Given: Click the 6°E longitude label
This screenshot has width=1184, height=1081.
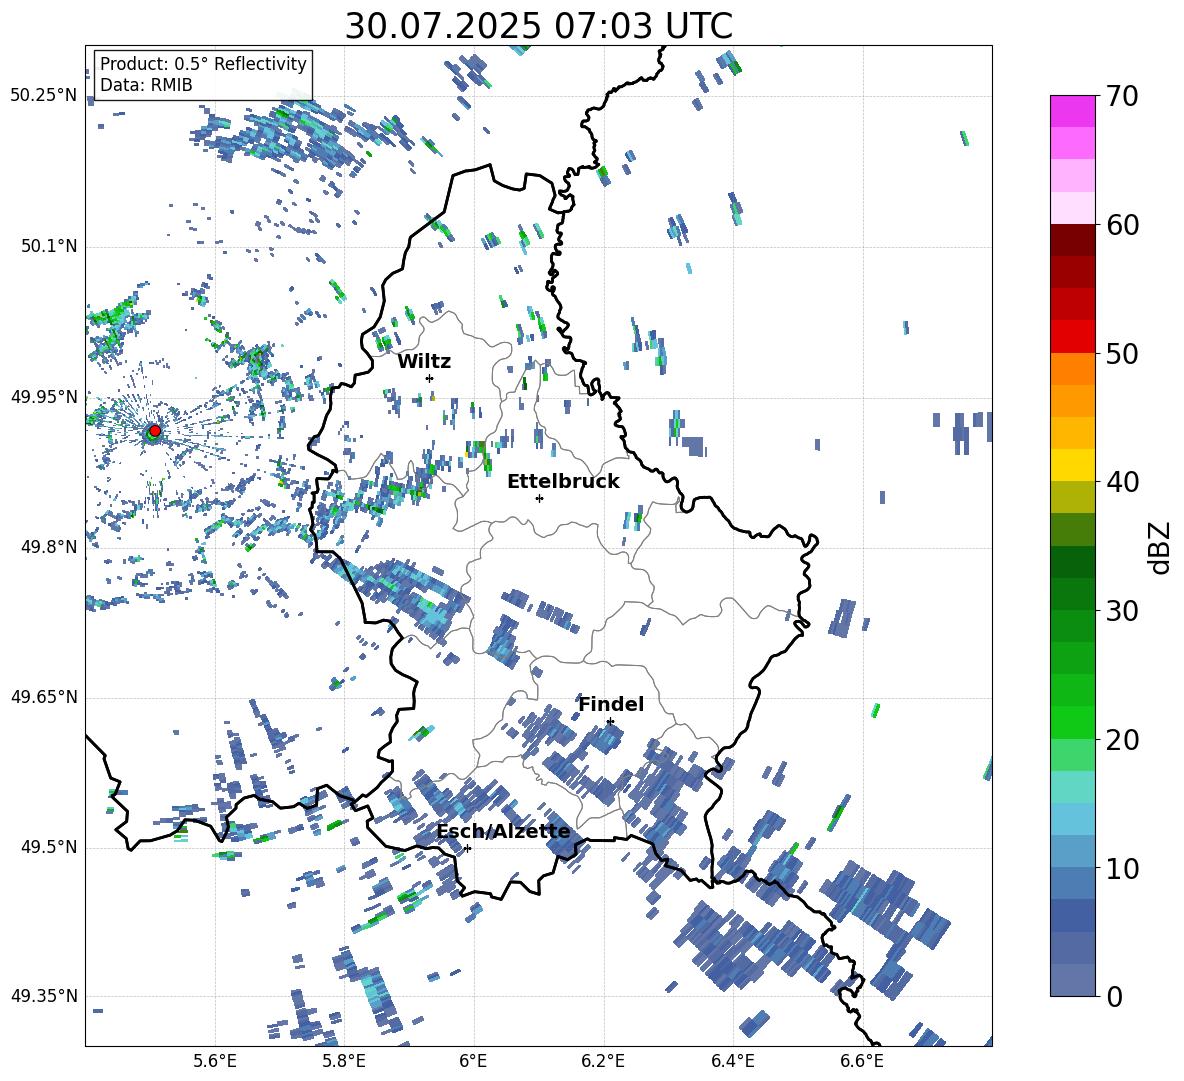Looking at the screenshot, I should click(473, 1061).
